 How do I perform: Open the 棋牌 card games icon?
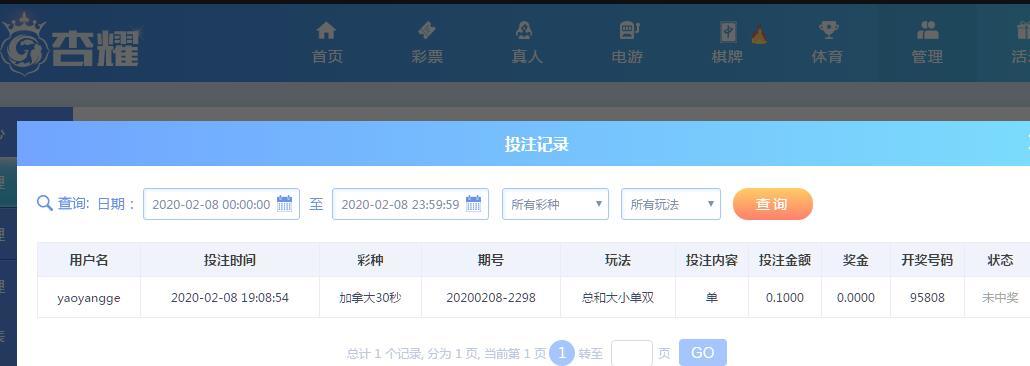[728, 32]
